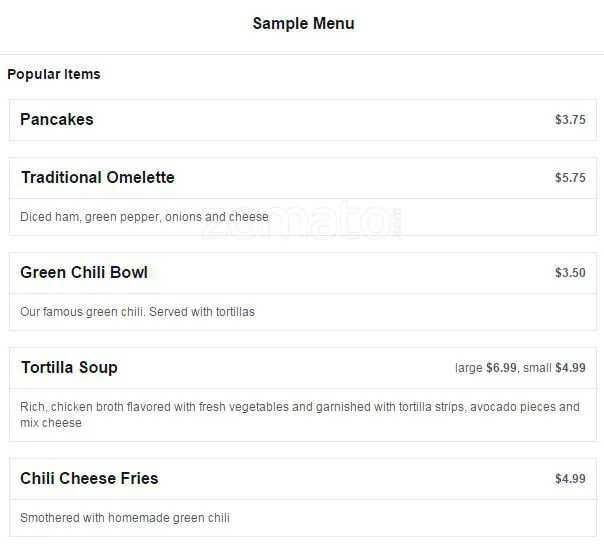Select the Tortilla Soup item name
The image size is (604, 545).
coord(69,367)
